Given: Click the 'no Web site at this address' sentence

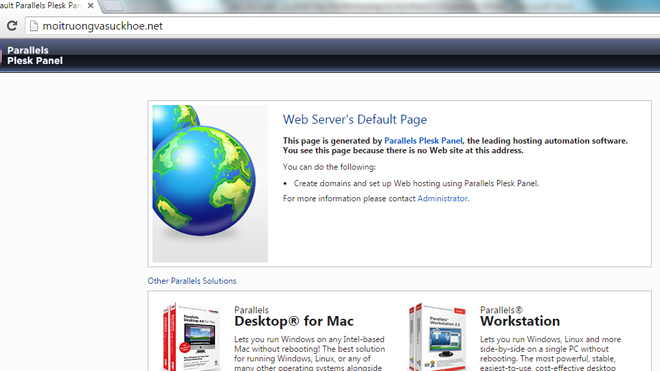Looking at the screenshot, I should (403, 150).
